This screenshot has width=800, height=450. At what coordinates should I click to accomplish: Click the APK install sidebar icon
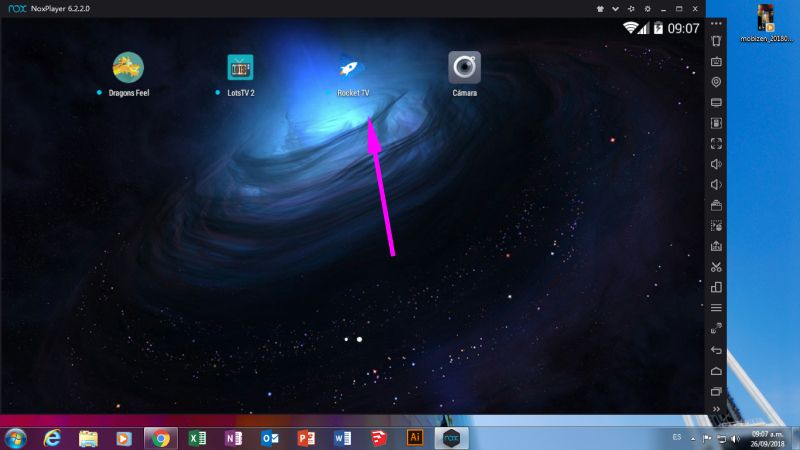pos(716,123)
